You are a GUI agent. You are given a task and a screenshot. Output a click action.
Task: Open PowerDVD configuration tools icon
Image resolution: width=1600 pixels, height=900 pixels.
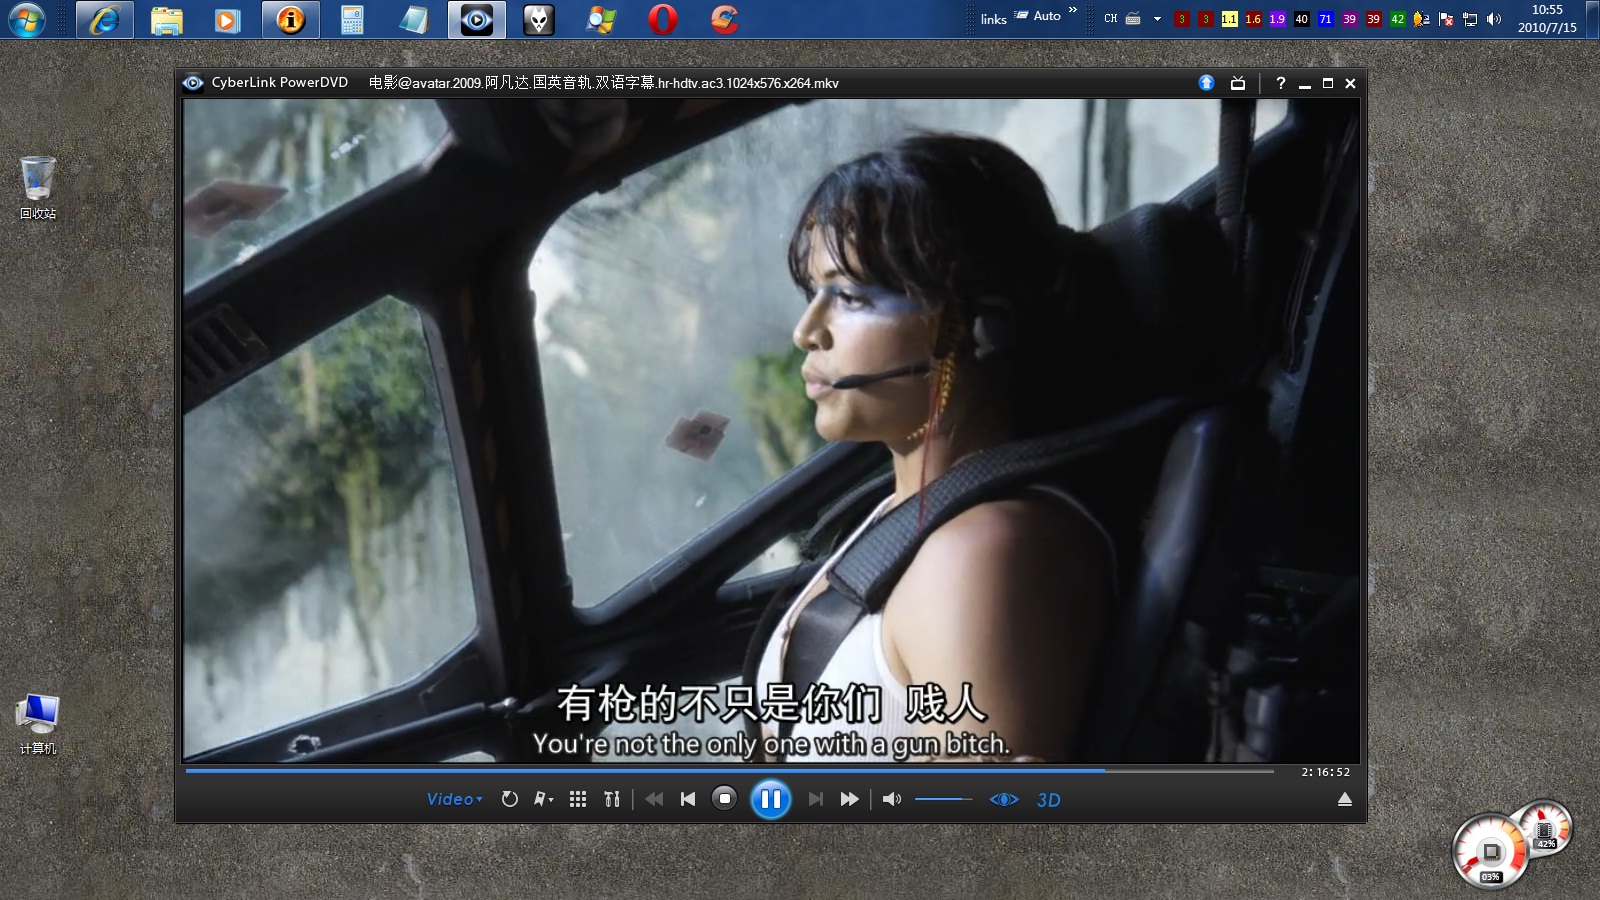pyautogui.click(x=612, y=799)
